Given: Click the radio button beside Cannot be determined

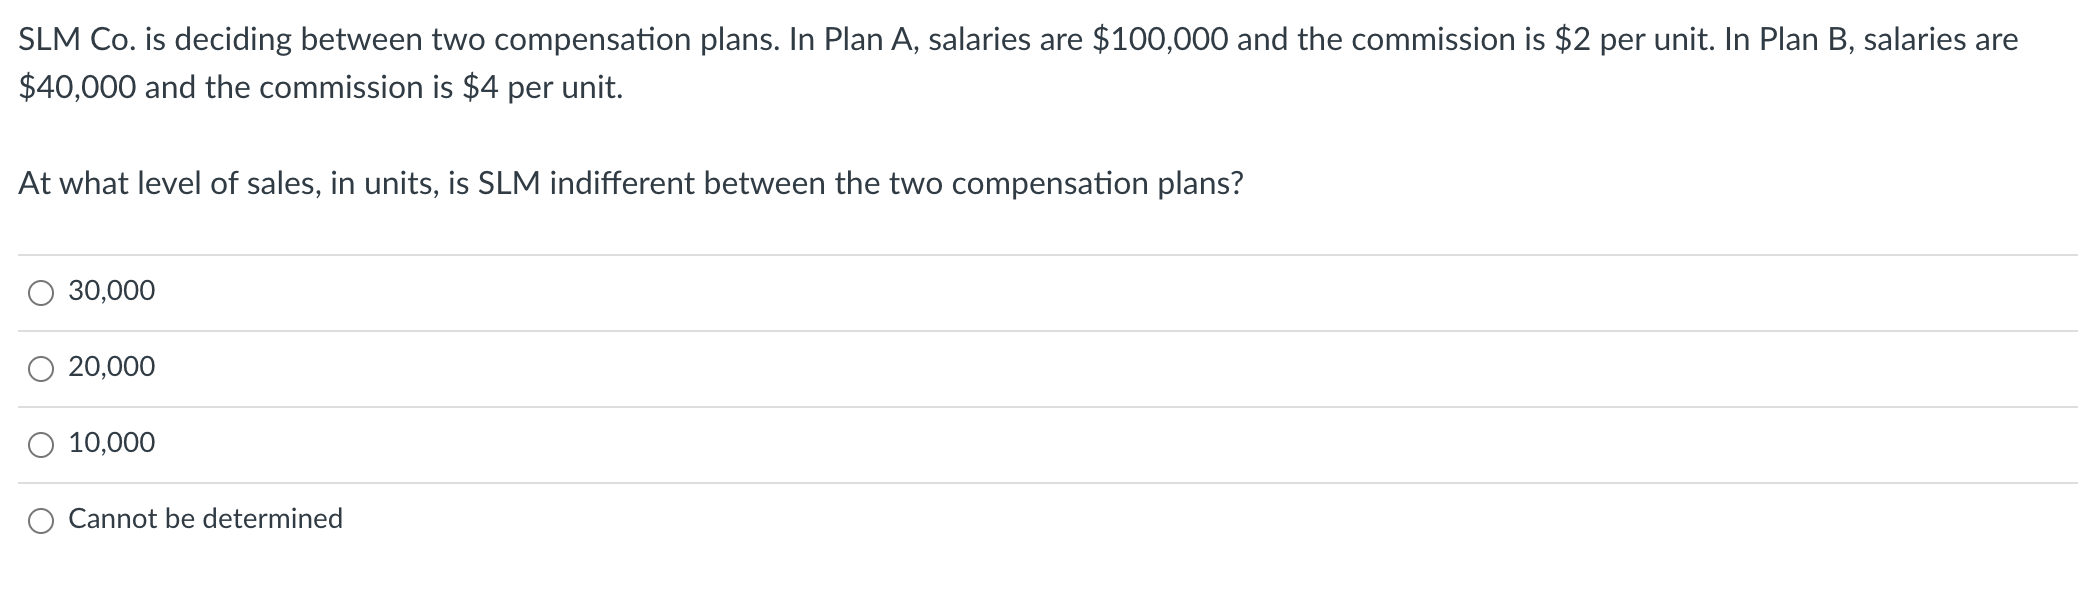Looking at the screenshot, I should tap(40, 520).
